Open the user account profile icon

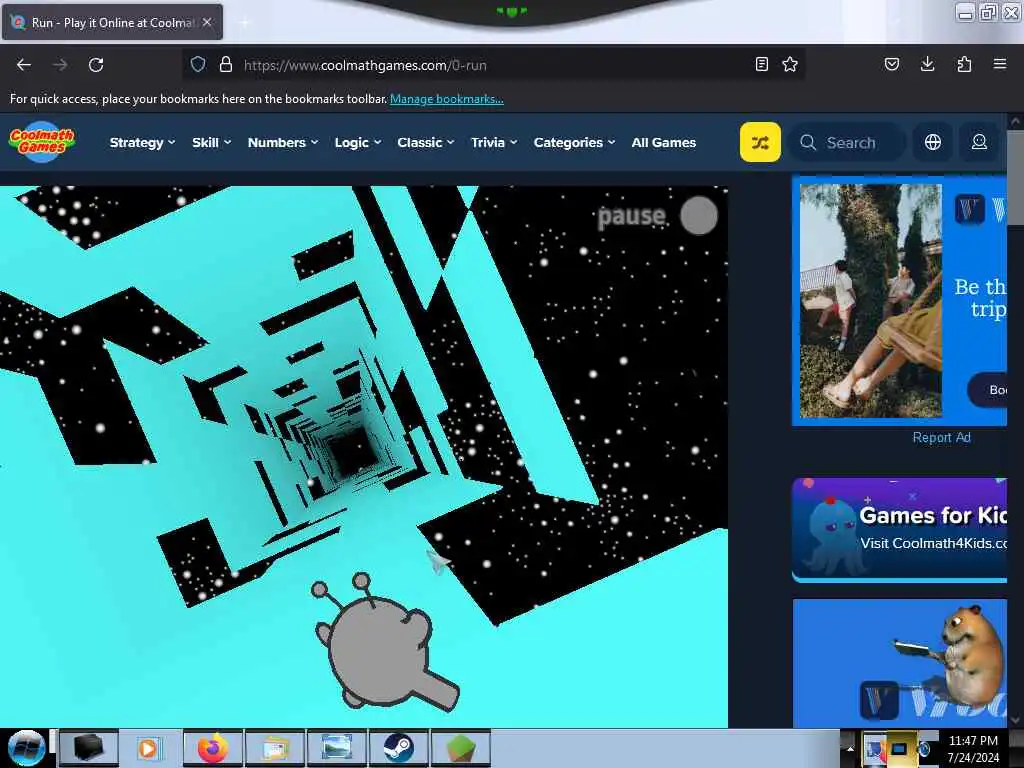click(979, 142)
